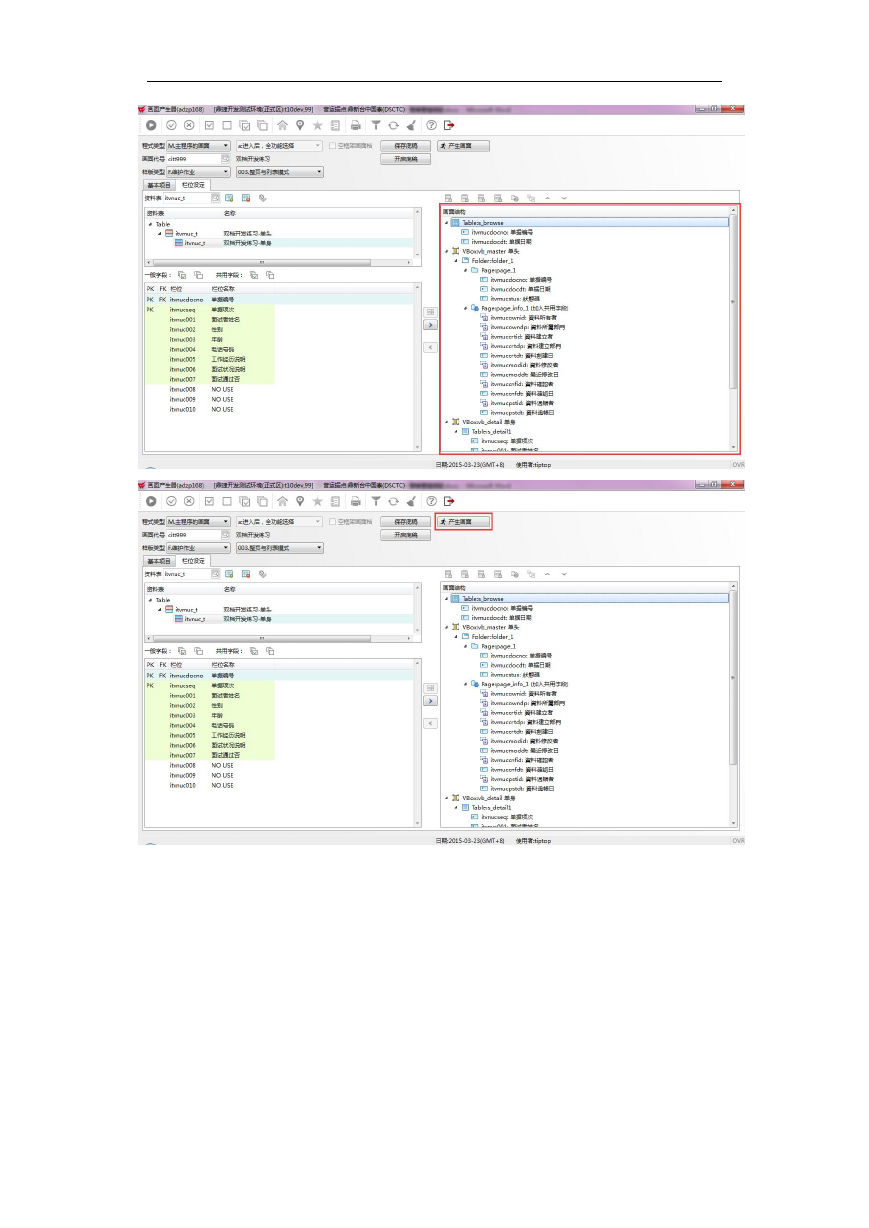869x1228 pixels.
Task: Click the 产生画面 button in lower screenshot
Action: pyautogui.click(x=463, y=522)
